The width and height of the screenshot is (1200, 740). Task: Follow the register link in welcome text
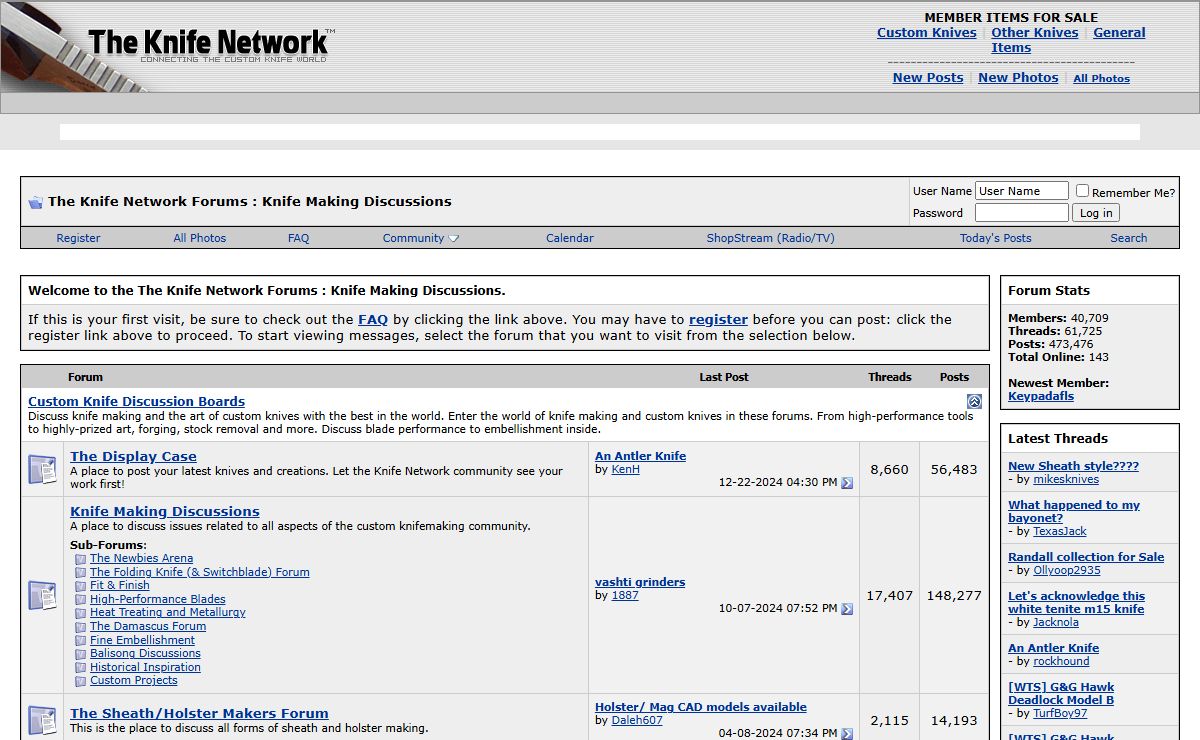point(718,320)
